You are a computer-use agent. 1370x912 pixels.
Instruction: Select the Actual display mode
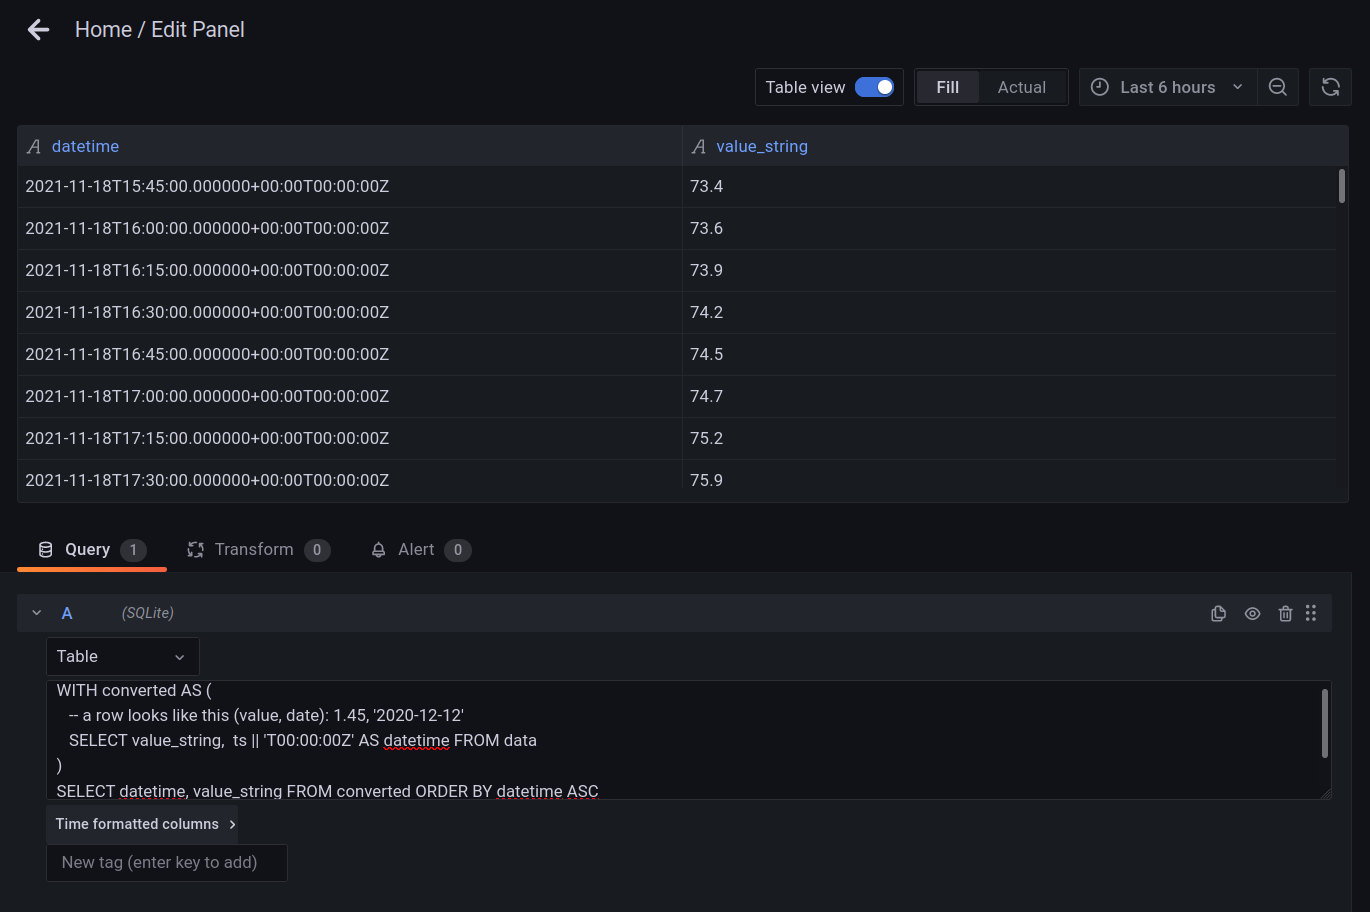[1021, 87]
